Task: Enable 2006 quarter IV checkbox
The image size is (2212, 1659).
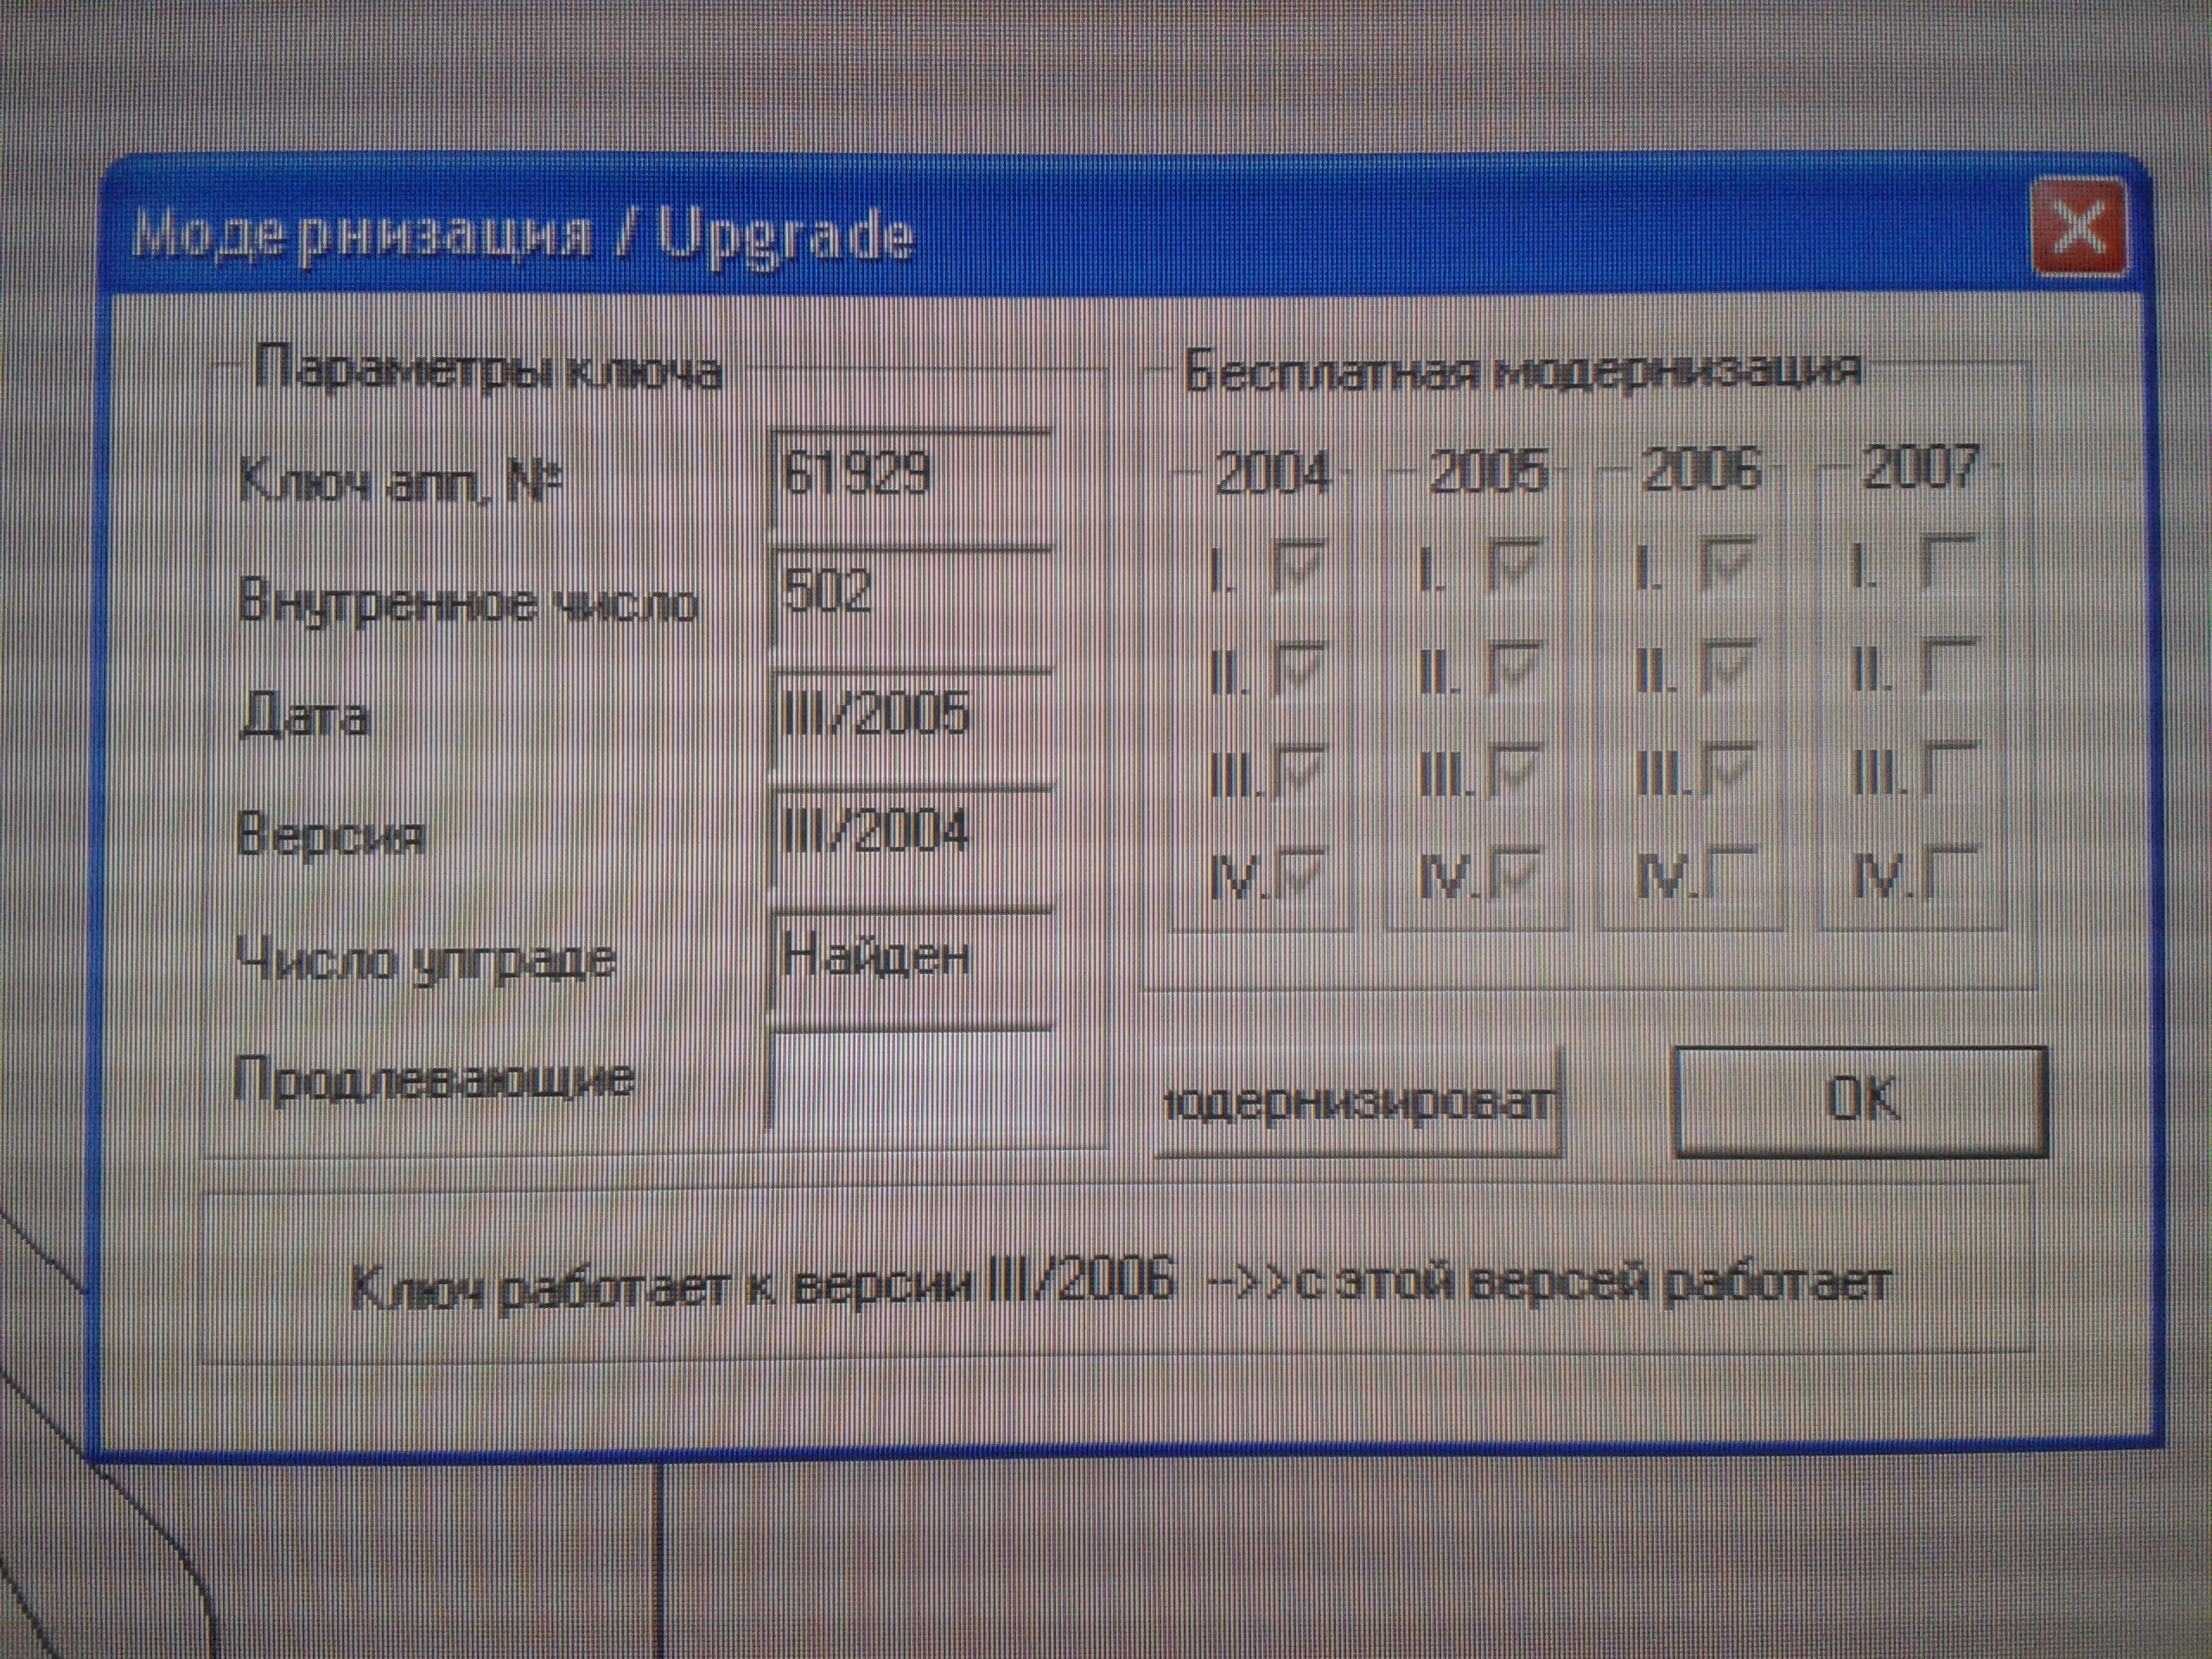Action: click(x=1730, y=873)
